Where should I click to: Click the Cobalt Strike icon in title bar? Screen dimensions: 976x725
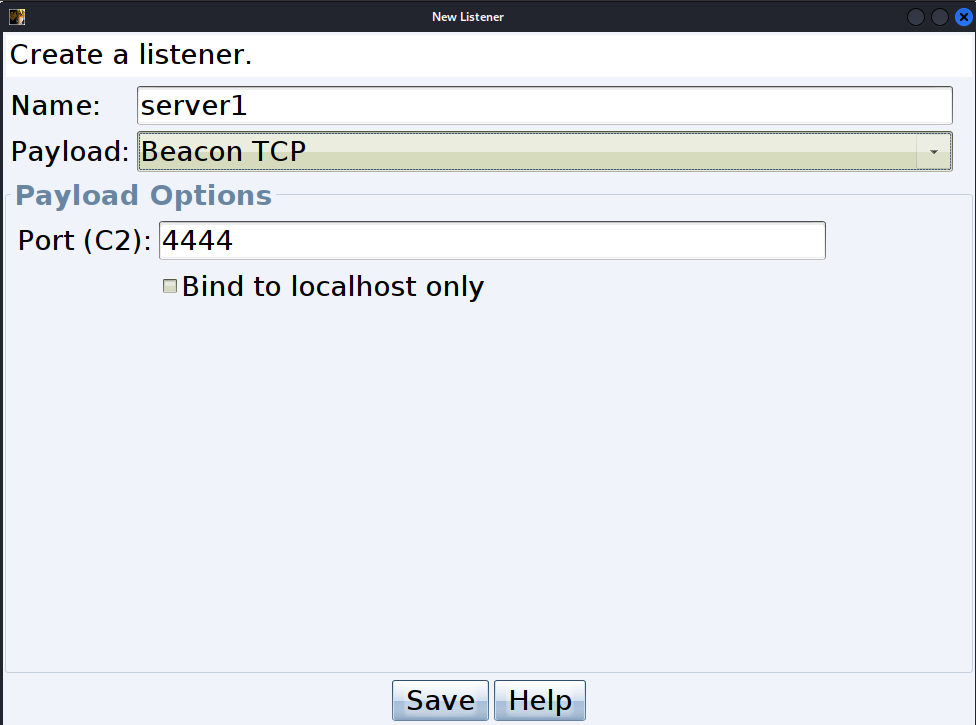coord(17,17)
